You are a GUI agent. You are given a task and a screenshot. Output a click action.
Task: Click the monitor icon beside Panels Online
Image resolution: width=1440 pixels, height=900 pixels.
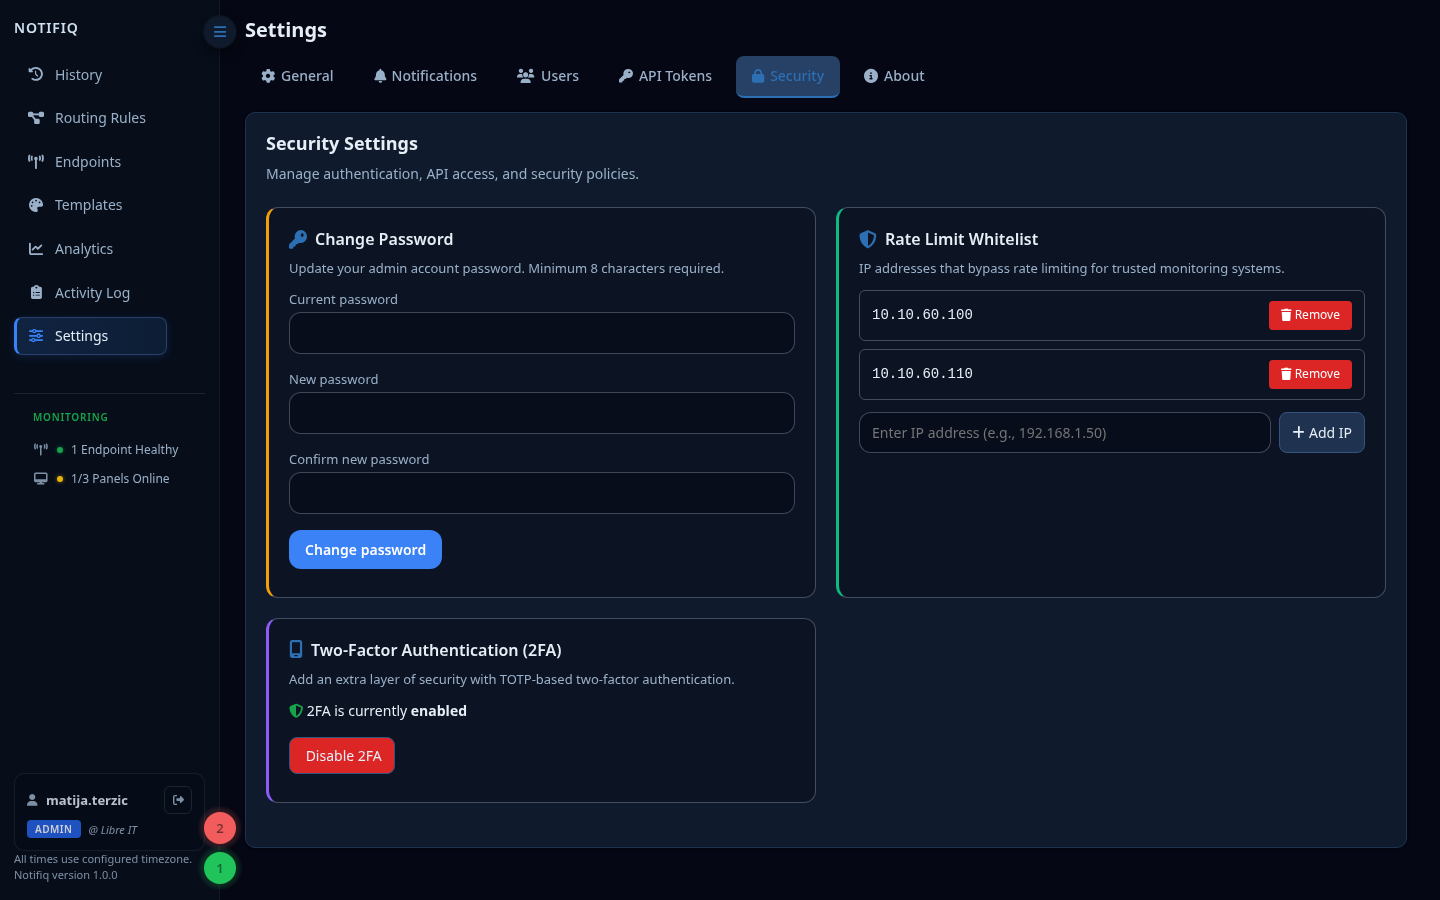pos(40,479)
